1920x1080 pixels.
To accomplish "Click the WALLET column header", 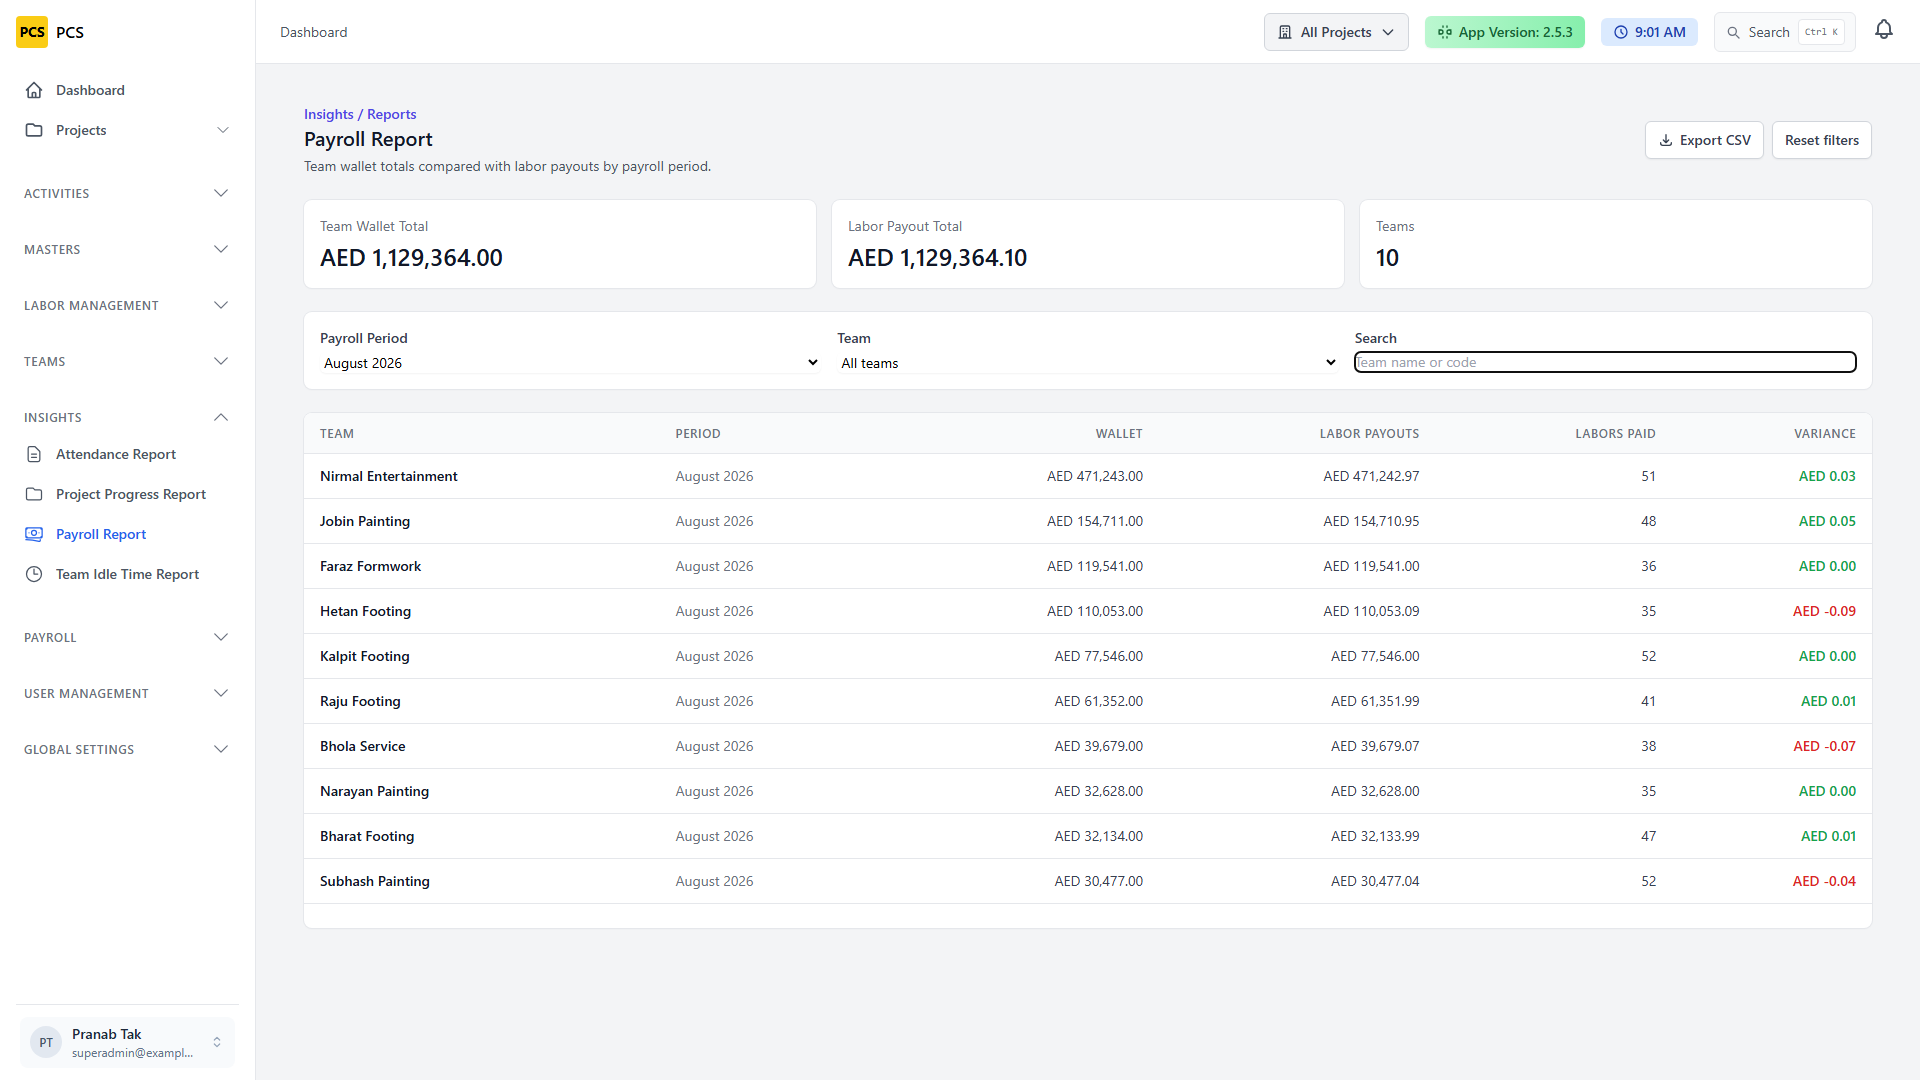I will point(1119,434).
